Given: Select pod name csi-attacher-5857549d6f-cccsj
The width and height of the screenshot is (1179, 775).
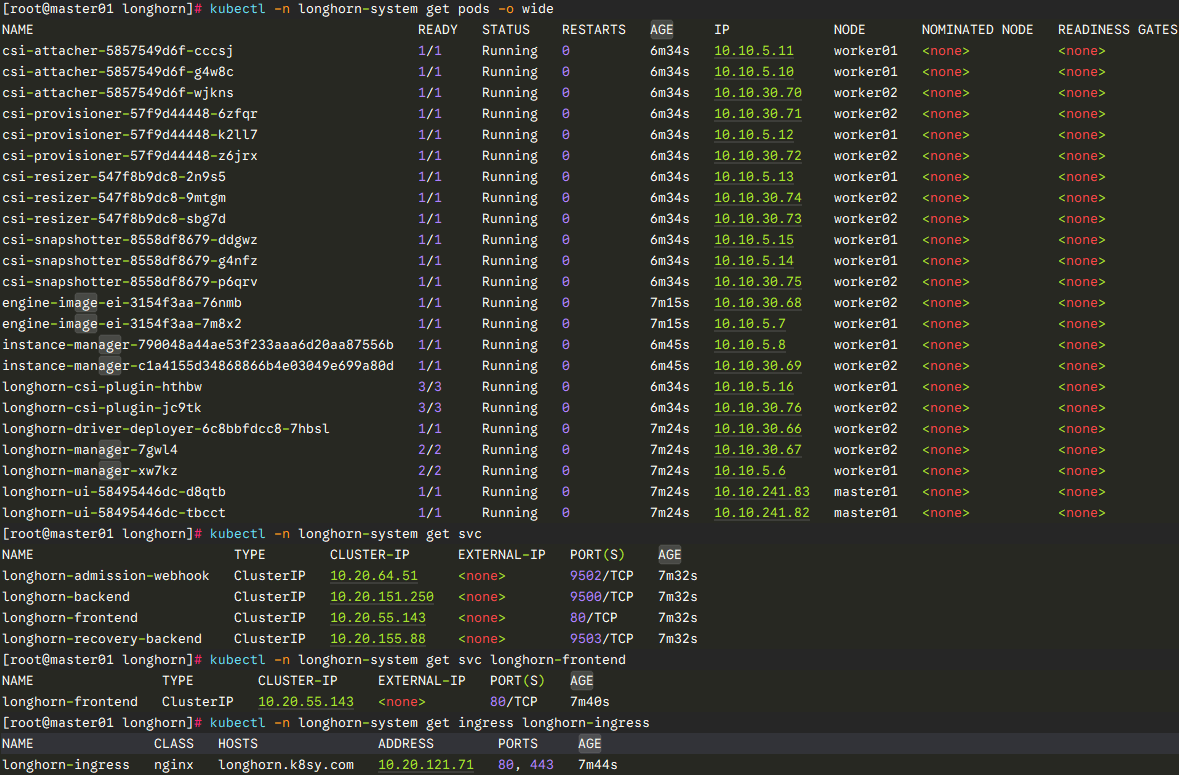Looking at the screenshot, I should pyautogui.click(x=117, y=51).
